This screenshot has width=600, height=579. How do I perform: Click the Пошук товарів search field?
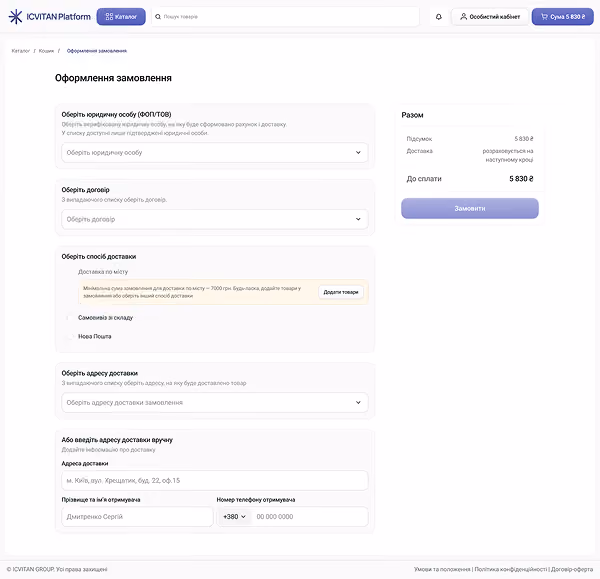[x=285, y=17]
